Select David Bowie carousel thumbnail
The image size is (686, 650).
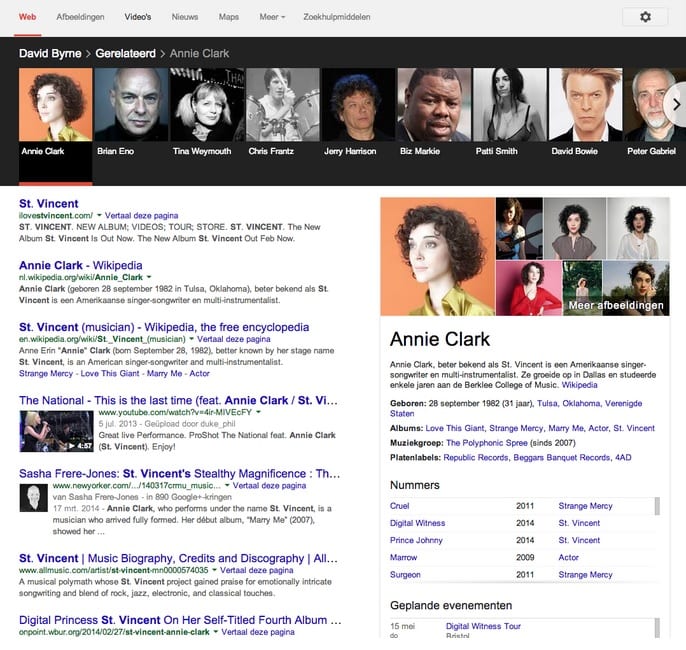[x=585, y=105]
